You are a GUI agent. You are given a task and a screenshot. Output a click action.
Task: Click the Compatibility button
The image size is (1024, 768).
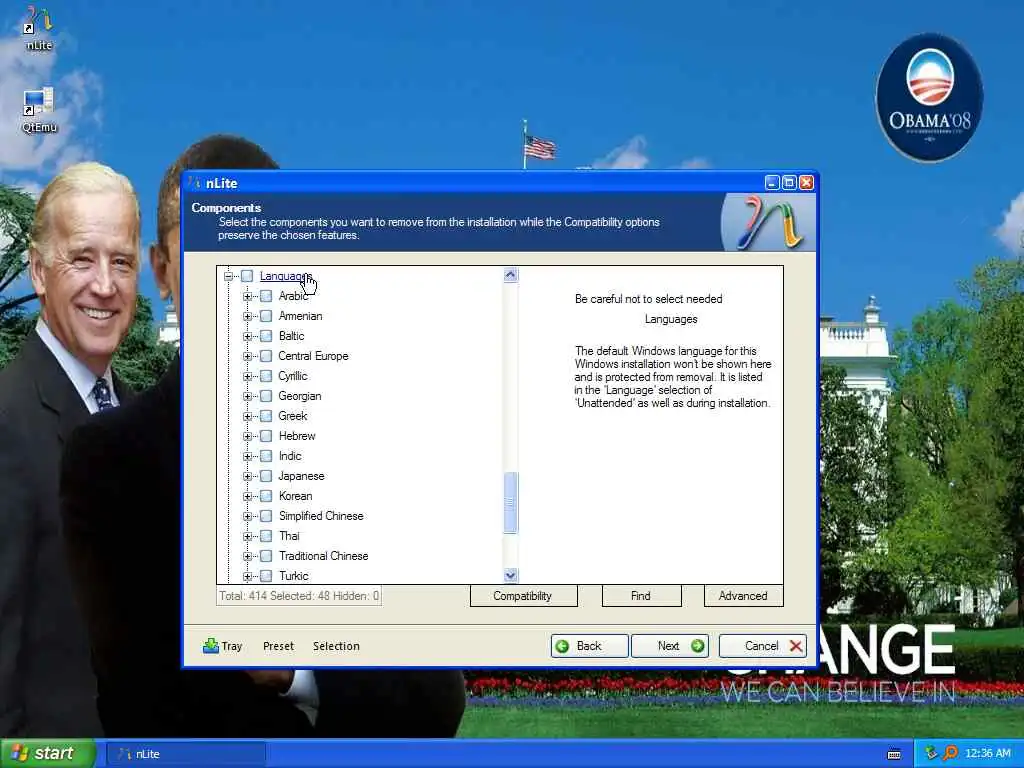click(x=523, y=596)
